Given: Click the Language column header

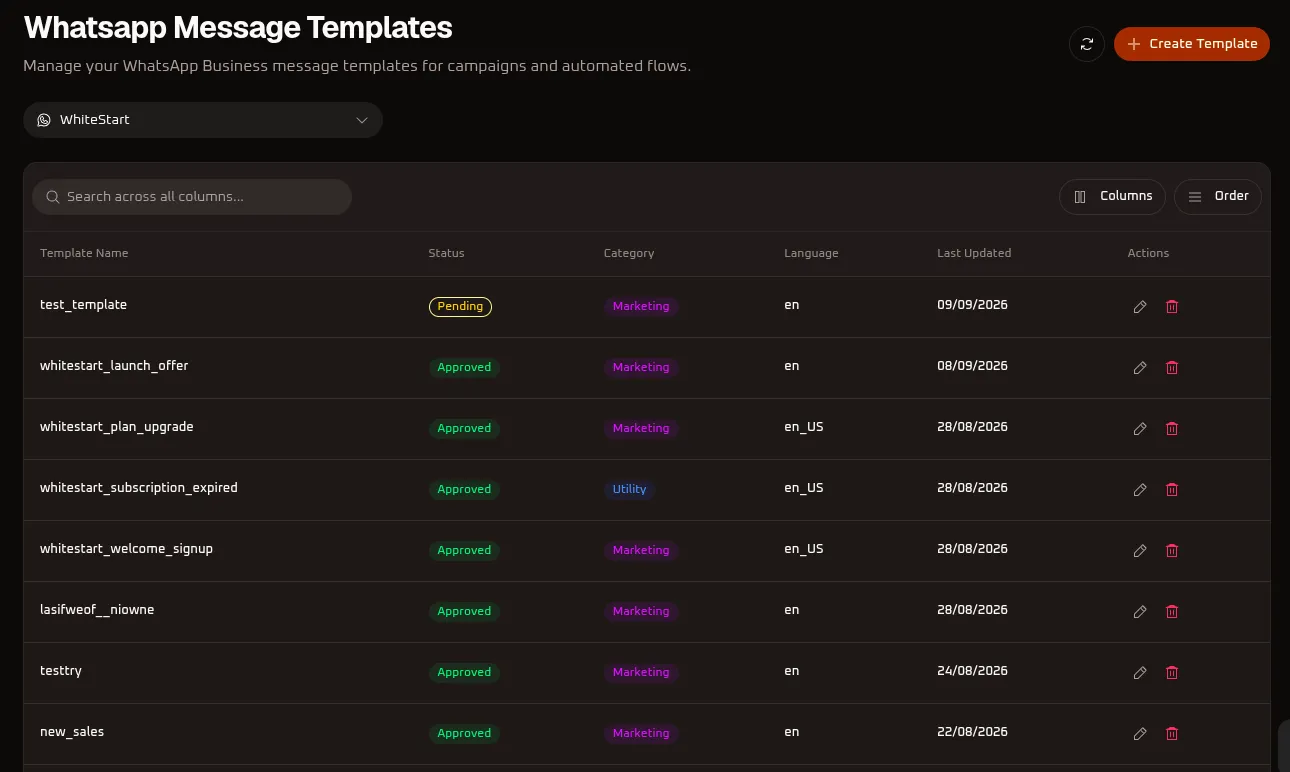Looking at the screenshot, I should point(811,253).
